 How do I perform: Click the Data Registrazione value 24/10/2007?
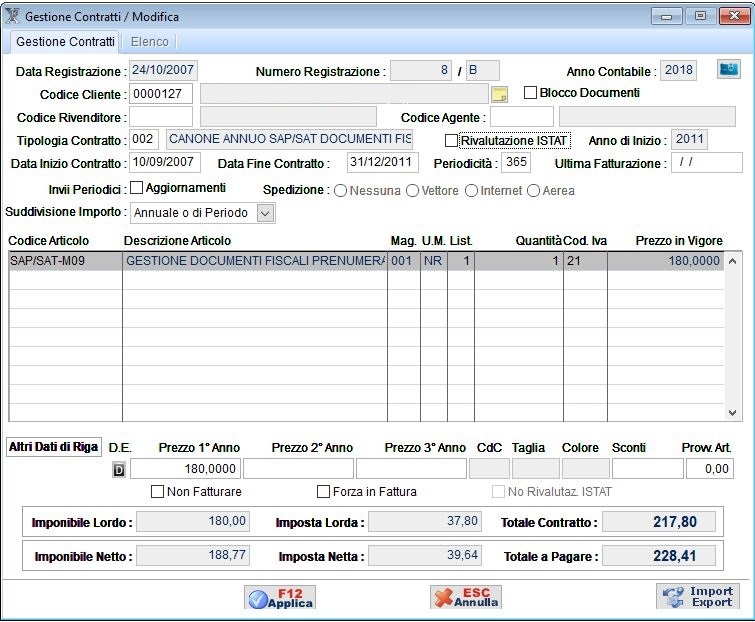point(164,70)
